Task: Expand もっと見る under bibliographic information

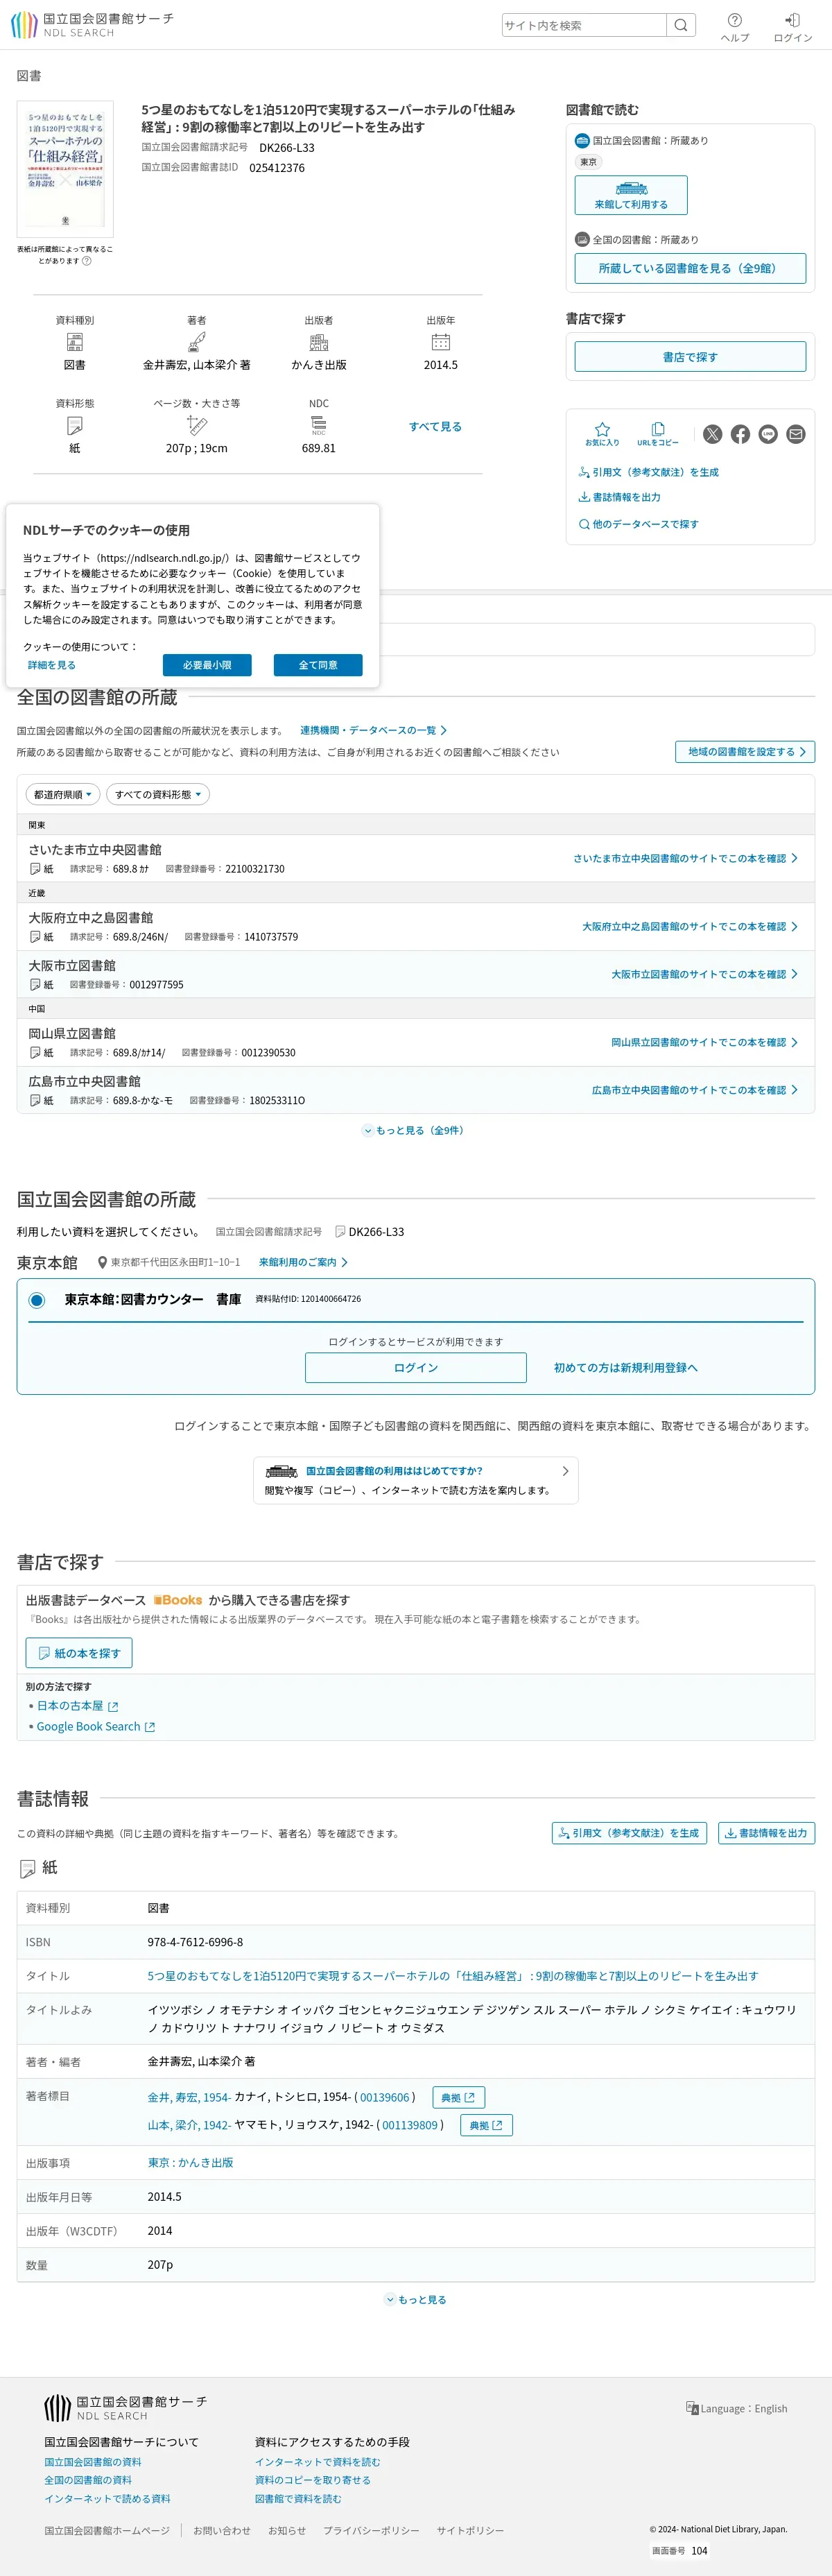Action: pos(416,2299)
